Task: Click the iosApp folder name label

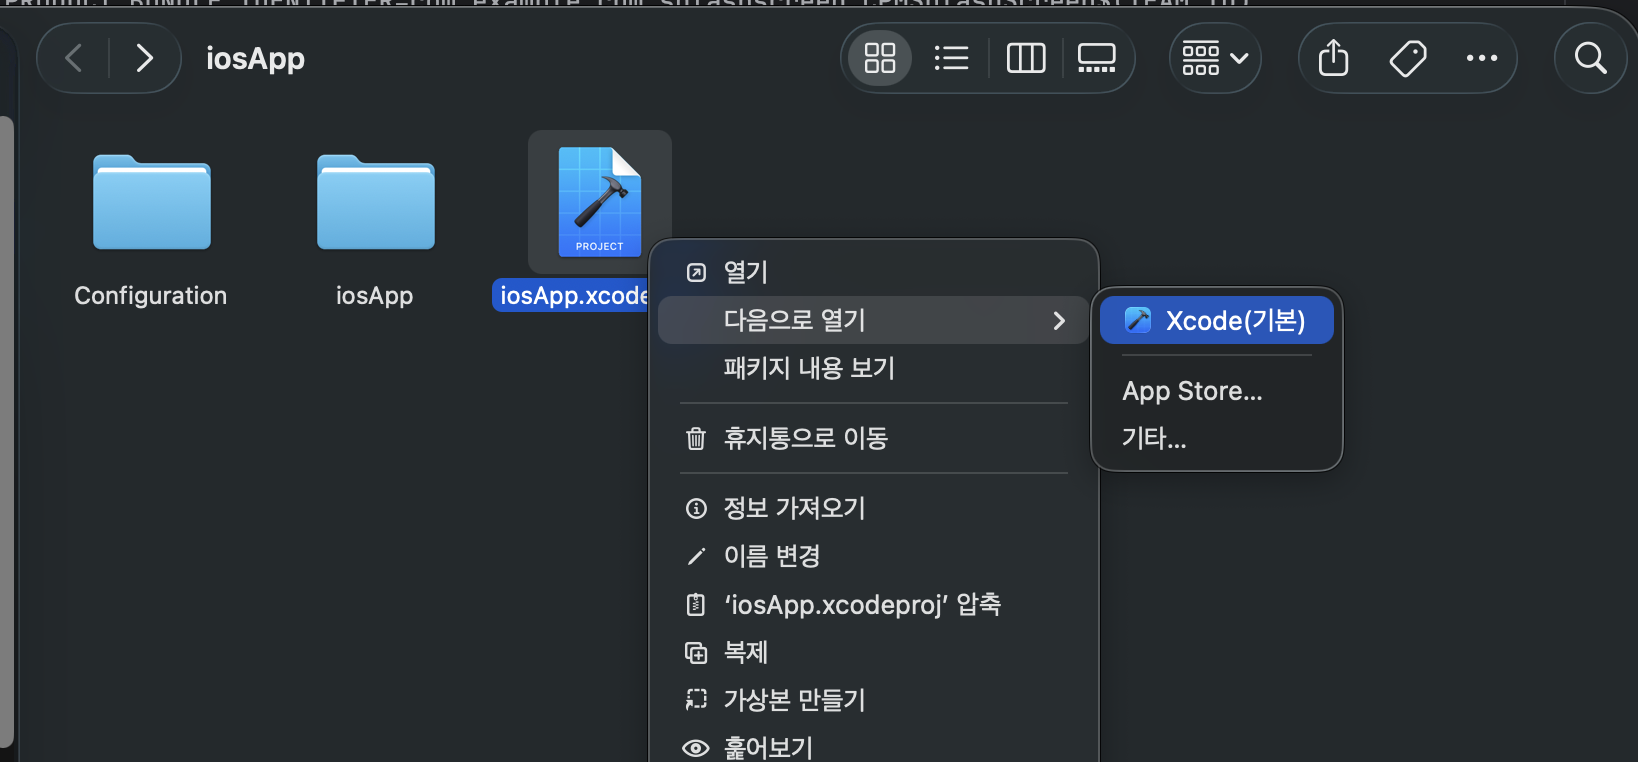Action: (x=375, y=296)
